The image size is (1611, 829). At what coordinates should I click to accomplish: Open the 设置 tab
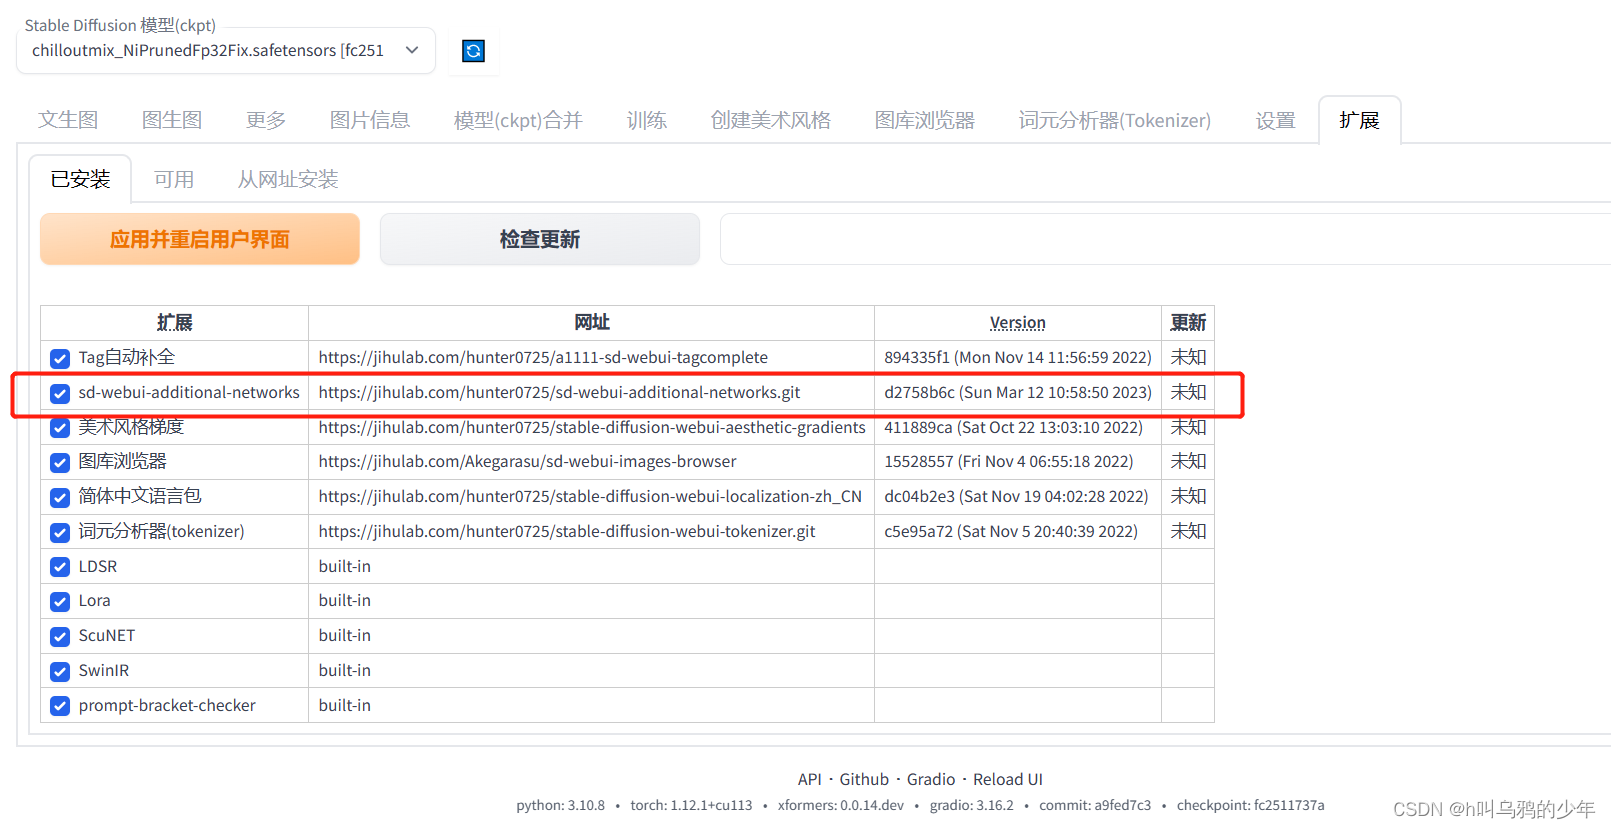(1276, 120)
